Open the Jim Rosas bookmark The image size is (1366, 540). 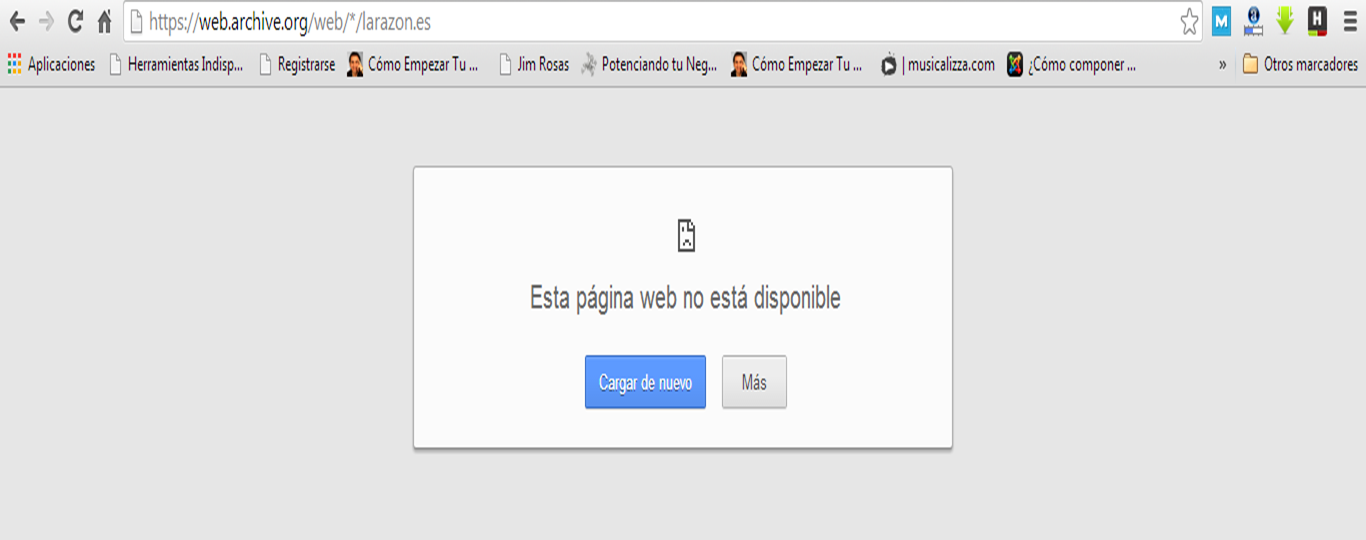coord(534,65)
